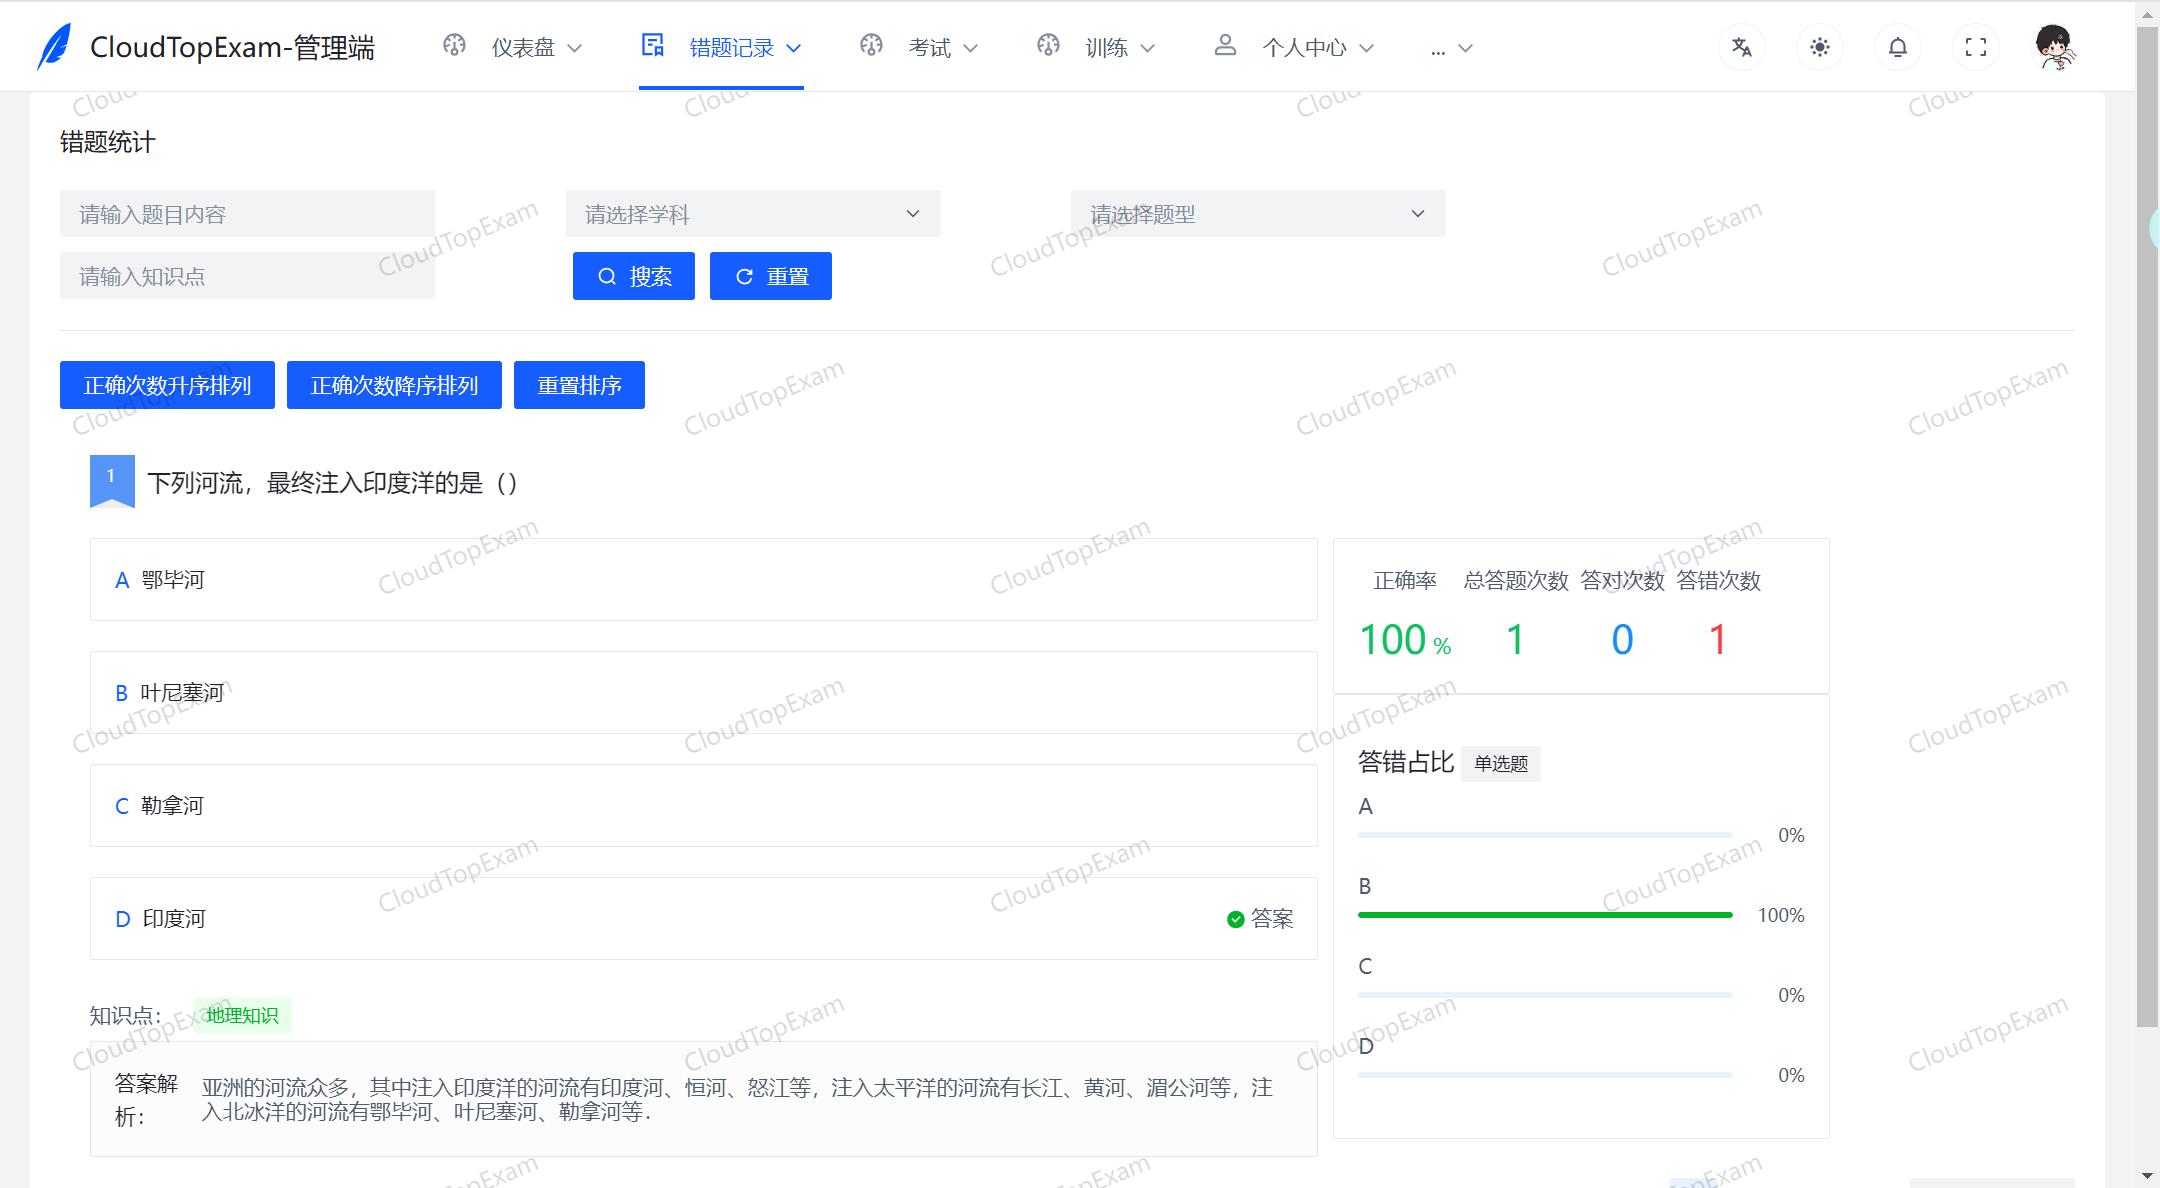Image resolution: width=2160 pixels, height=1188 pixels.
Task: Click the CloudTopExam feather logo
Action: (x=55, y=44)
